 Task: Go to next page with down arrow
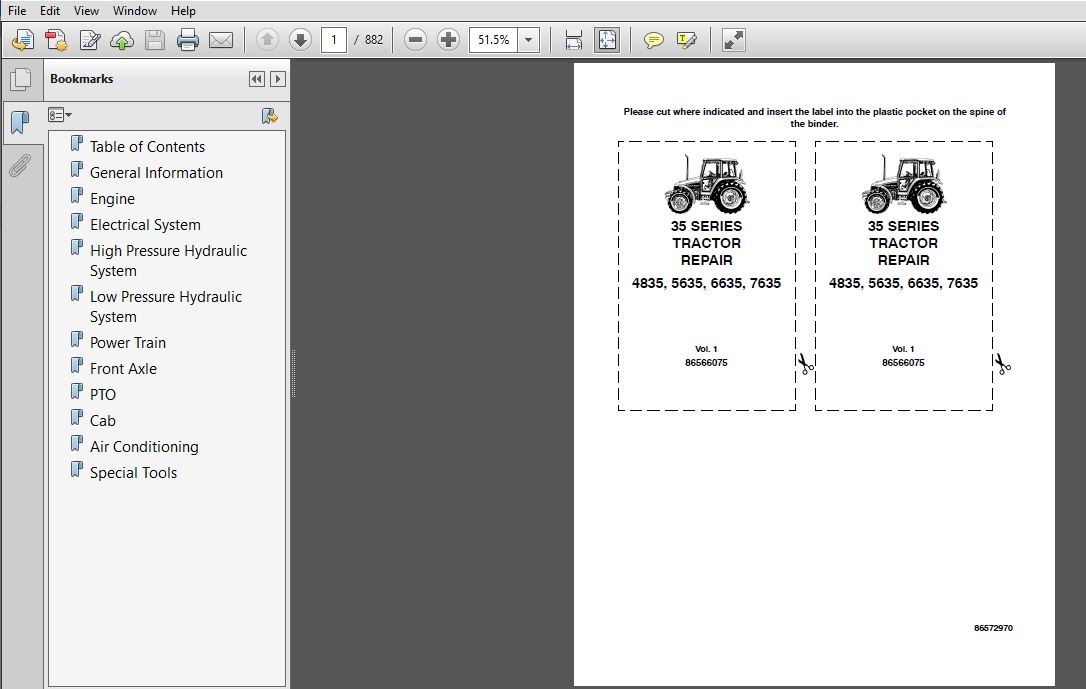300,40
